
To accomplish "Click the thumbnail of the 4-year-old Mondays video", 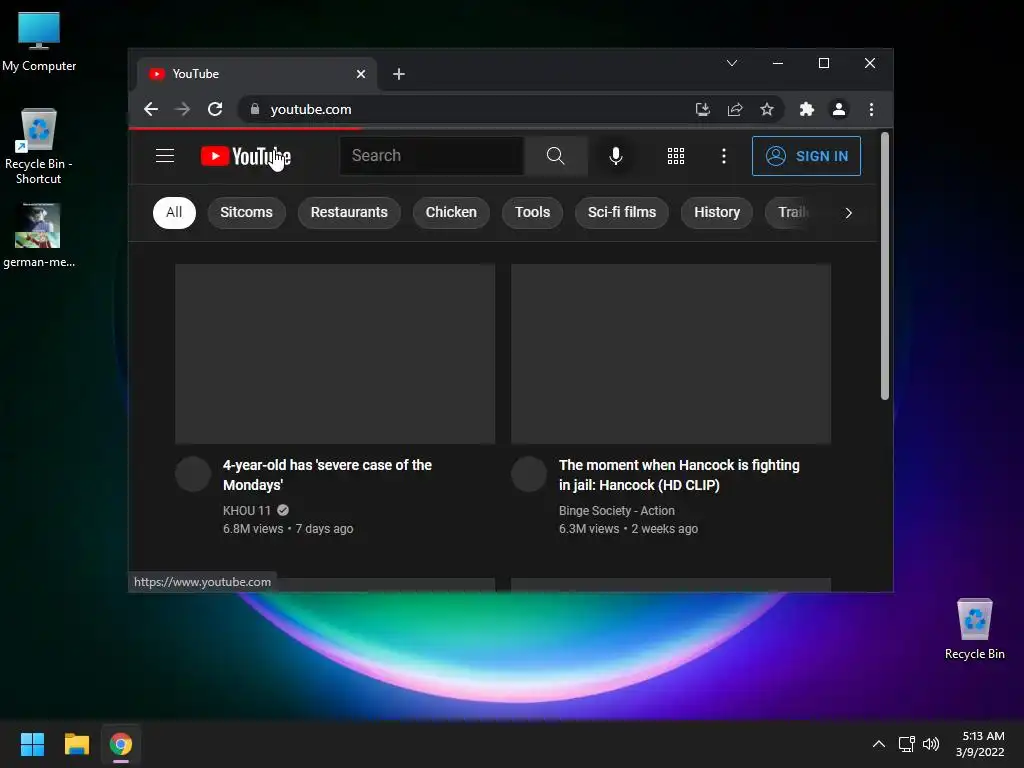I will click(x=335, y=353).
